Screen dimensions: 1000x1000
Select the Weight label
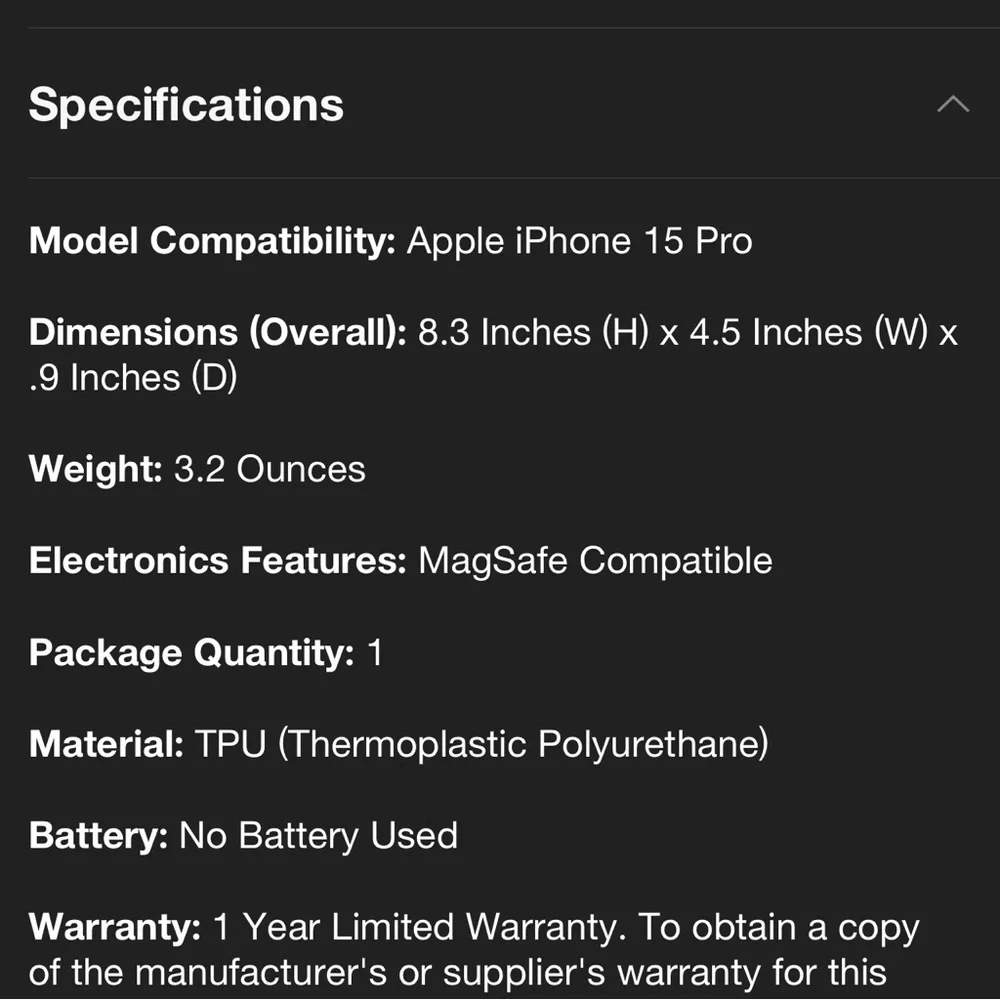(96, 469)
